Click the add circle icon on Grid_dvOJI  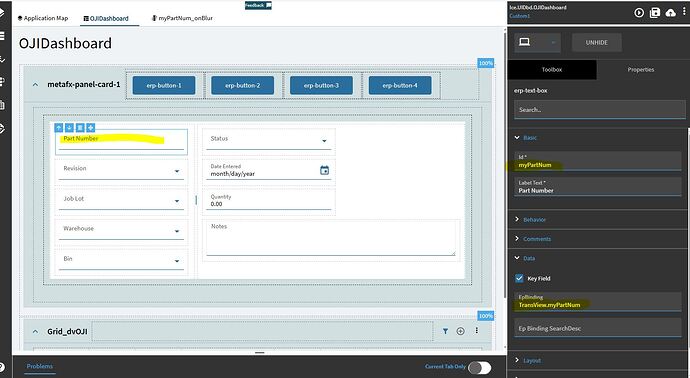(460, 331)
